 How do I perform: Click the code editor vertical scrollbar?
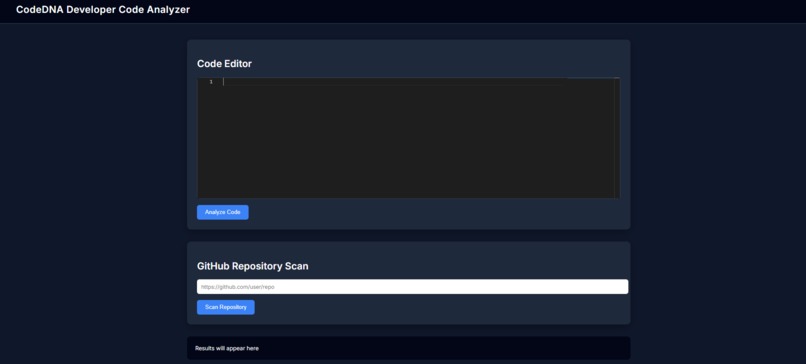tap(617, 138)
